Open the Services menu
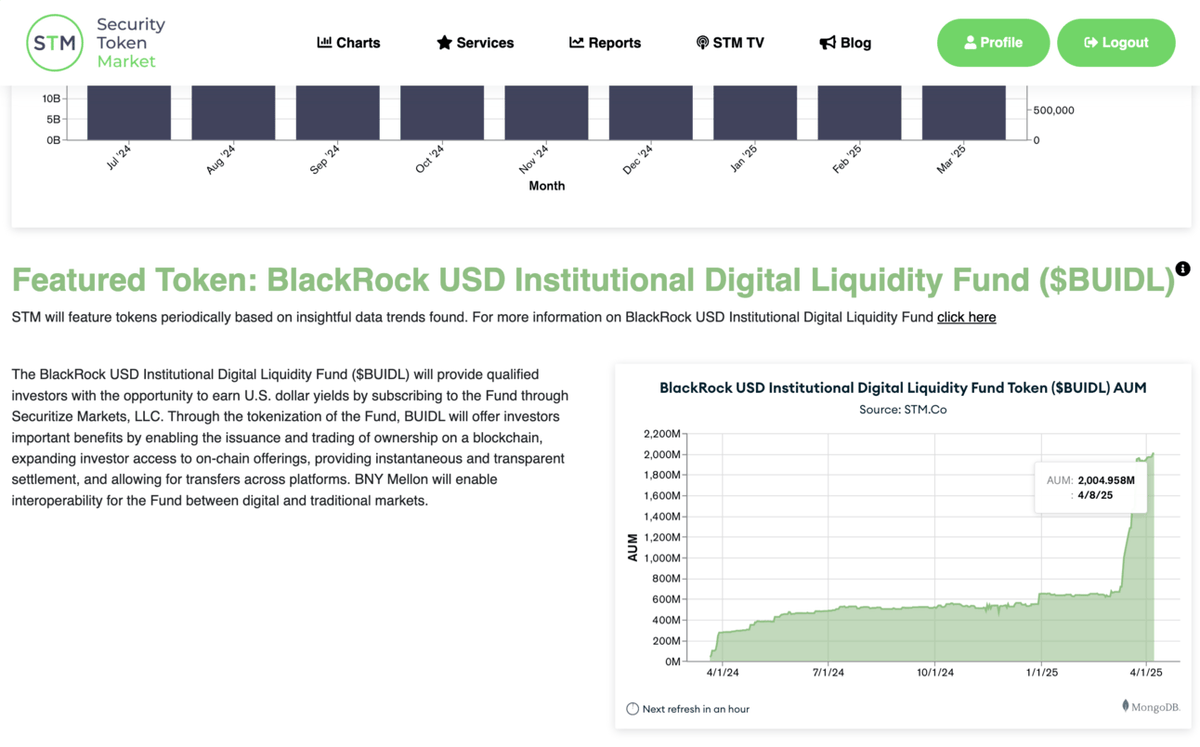 click(475, 42)
